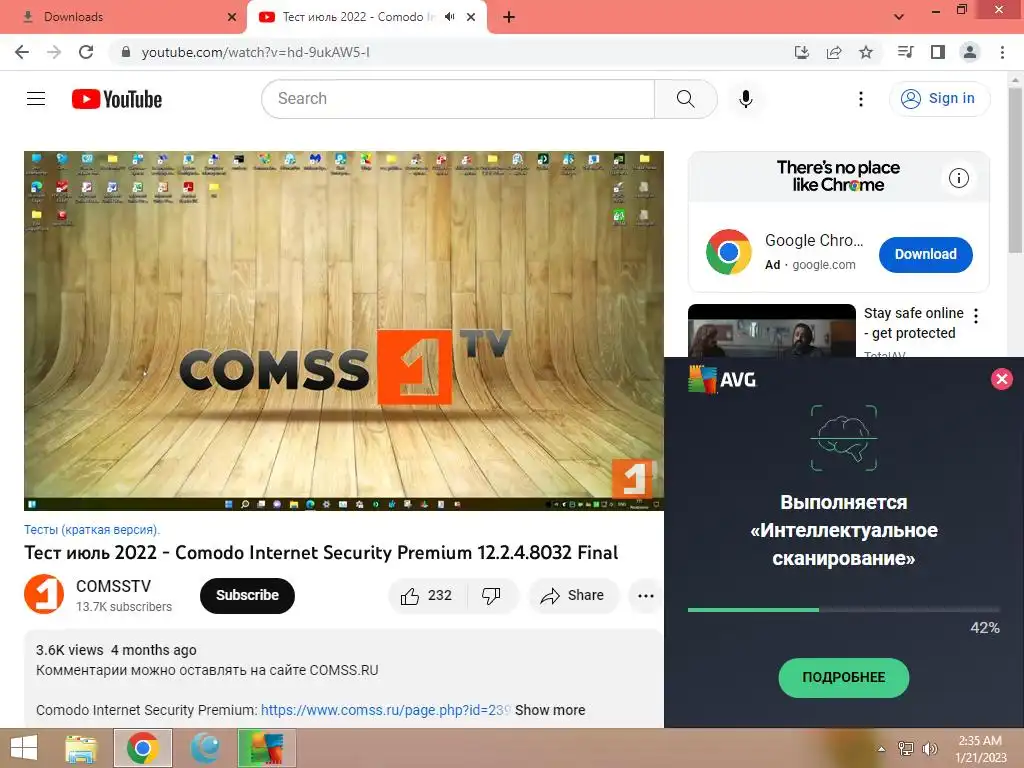
Task: Open AVG from the taskbar
Action: pyautogui.click(x=267, y=748)
